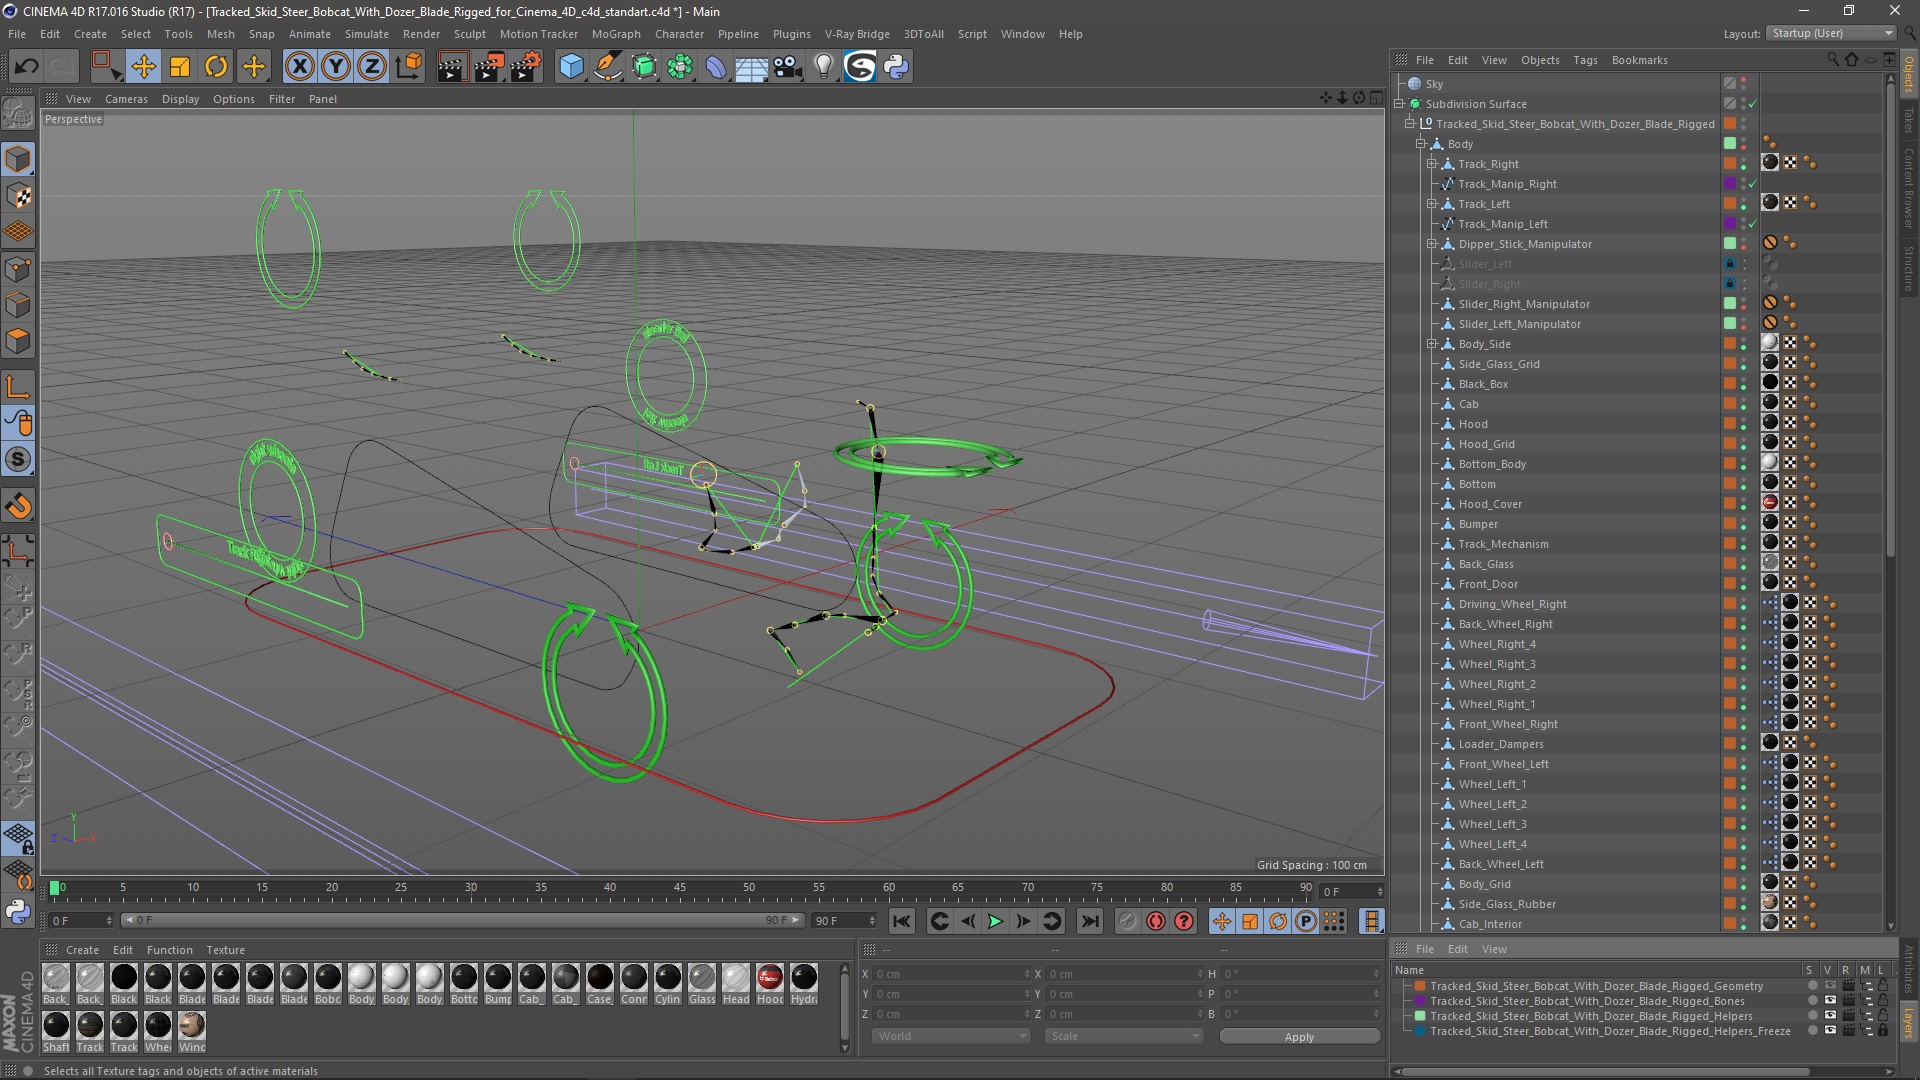The width and height of the screenshot is (1920, 1080).
Task: Click the Record Active Objects button
Action: (1127, 921)
